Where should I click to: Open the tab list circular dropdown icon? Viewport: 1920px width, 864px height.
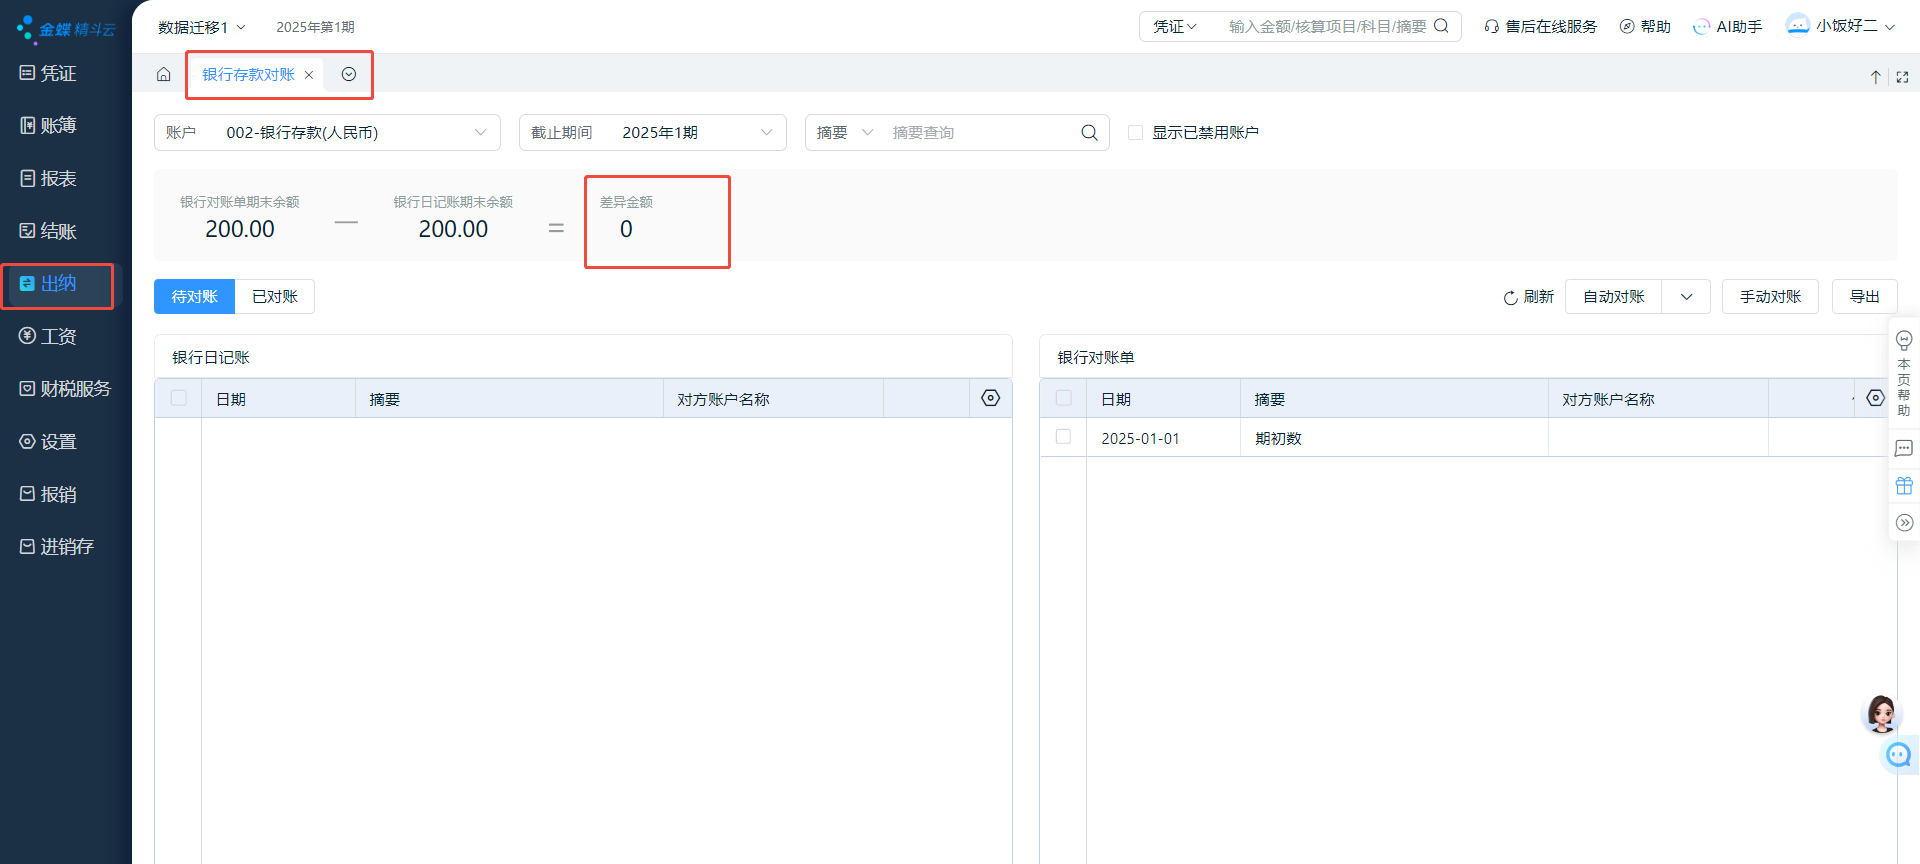coord(349,75)
